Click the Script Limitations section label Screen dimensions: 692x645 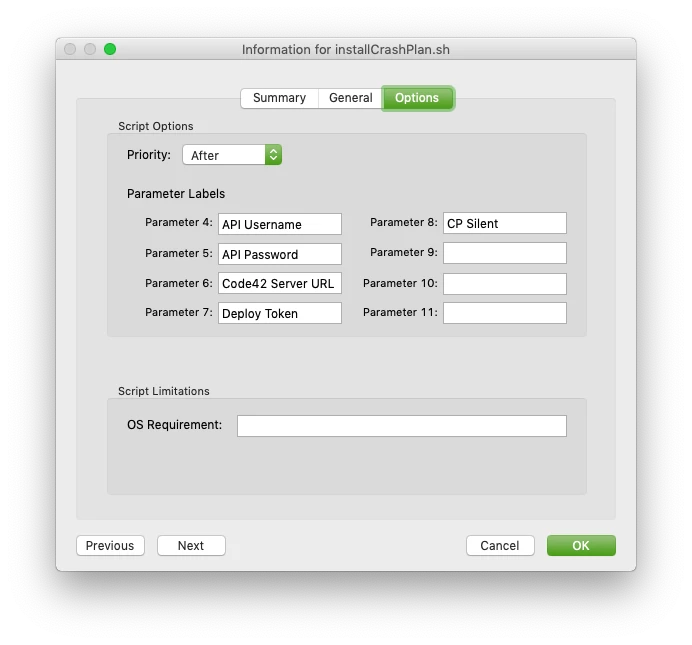pos(164,391)
